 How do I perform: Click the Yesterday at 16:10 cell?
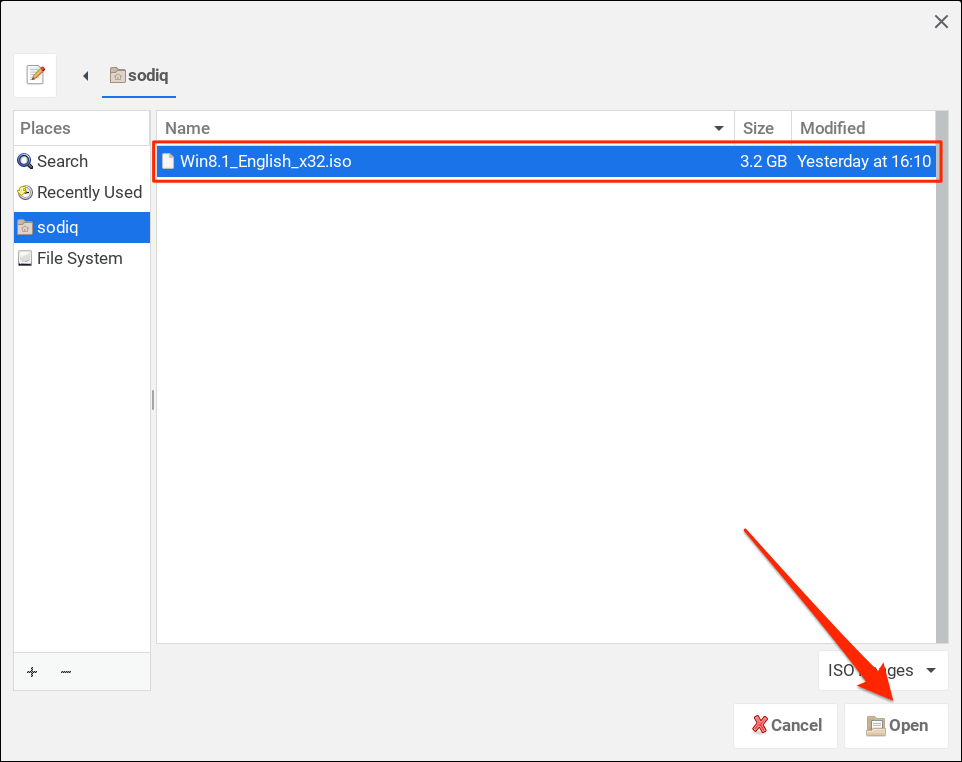[864, 161]
